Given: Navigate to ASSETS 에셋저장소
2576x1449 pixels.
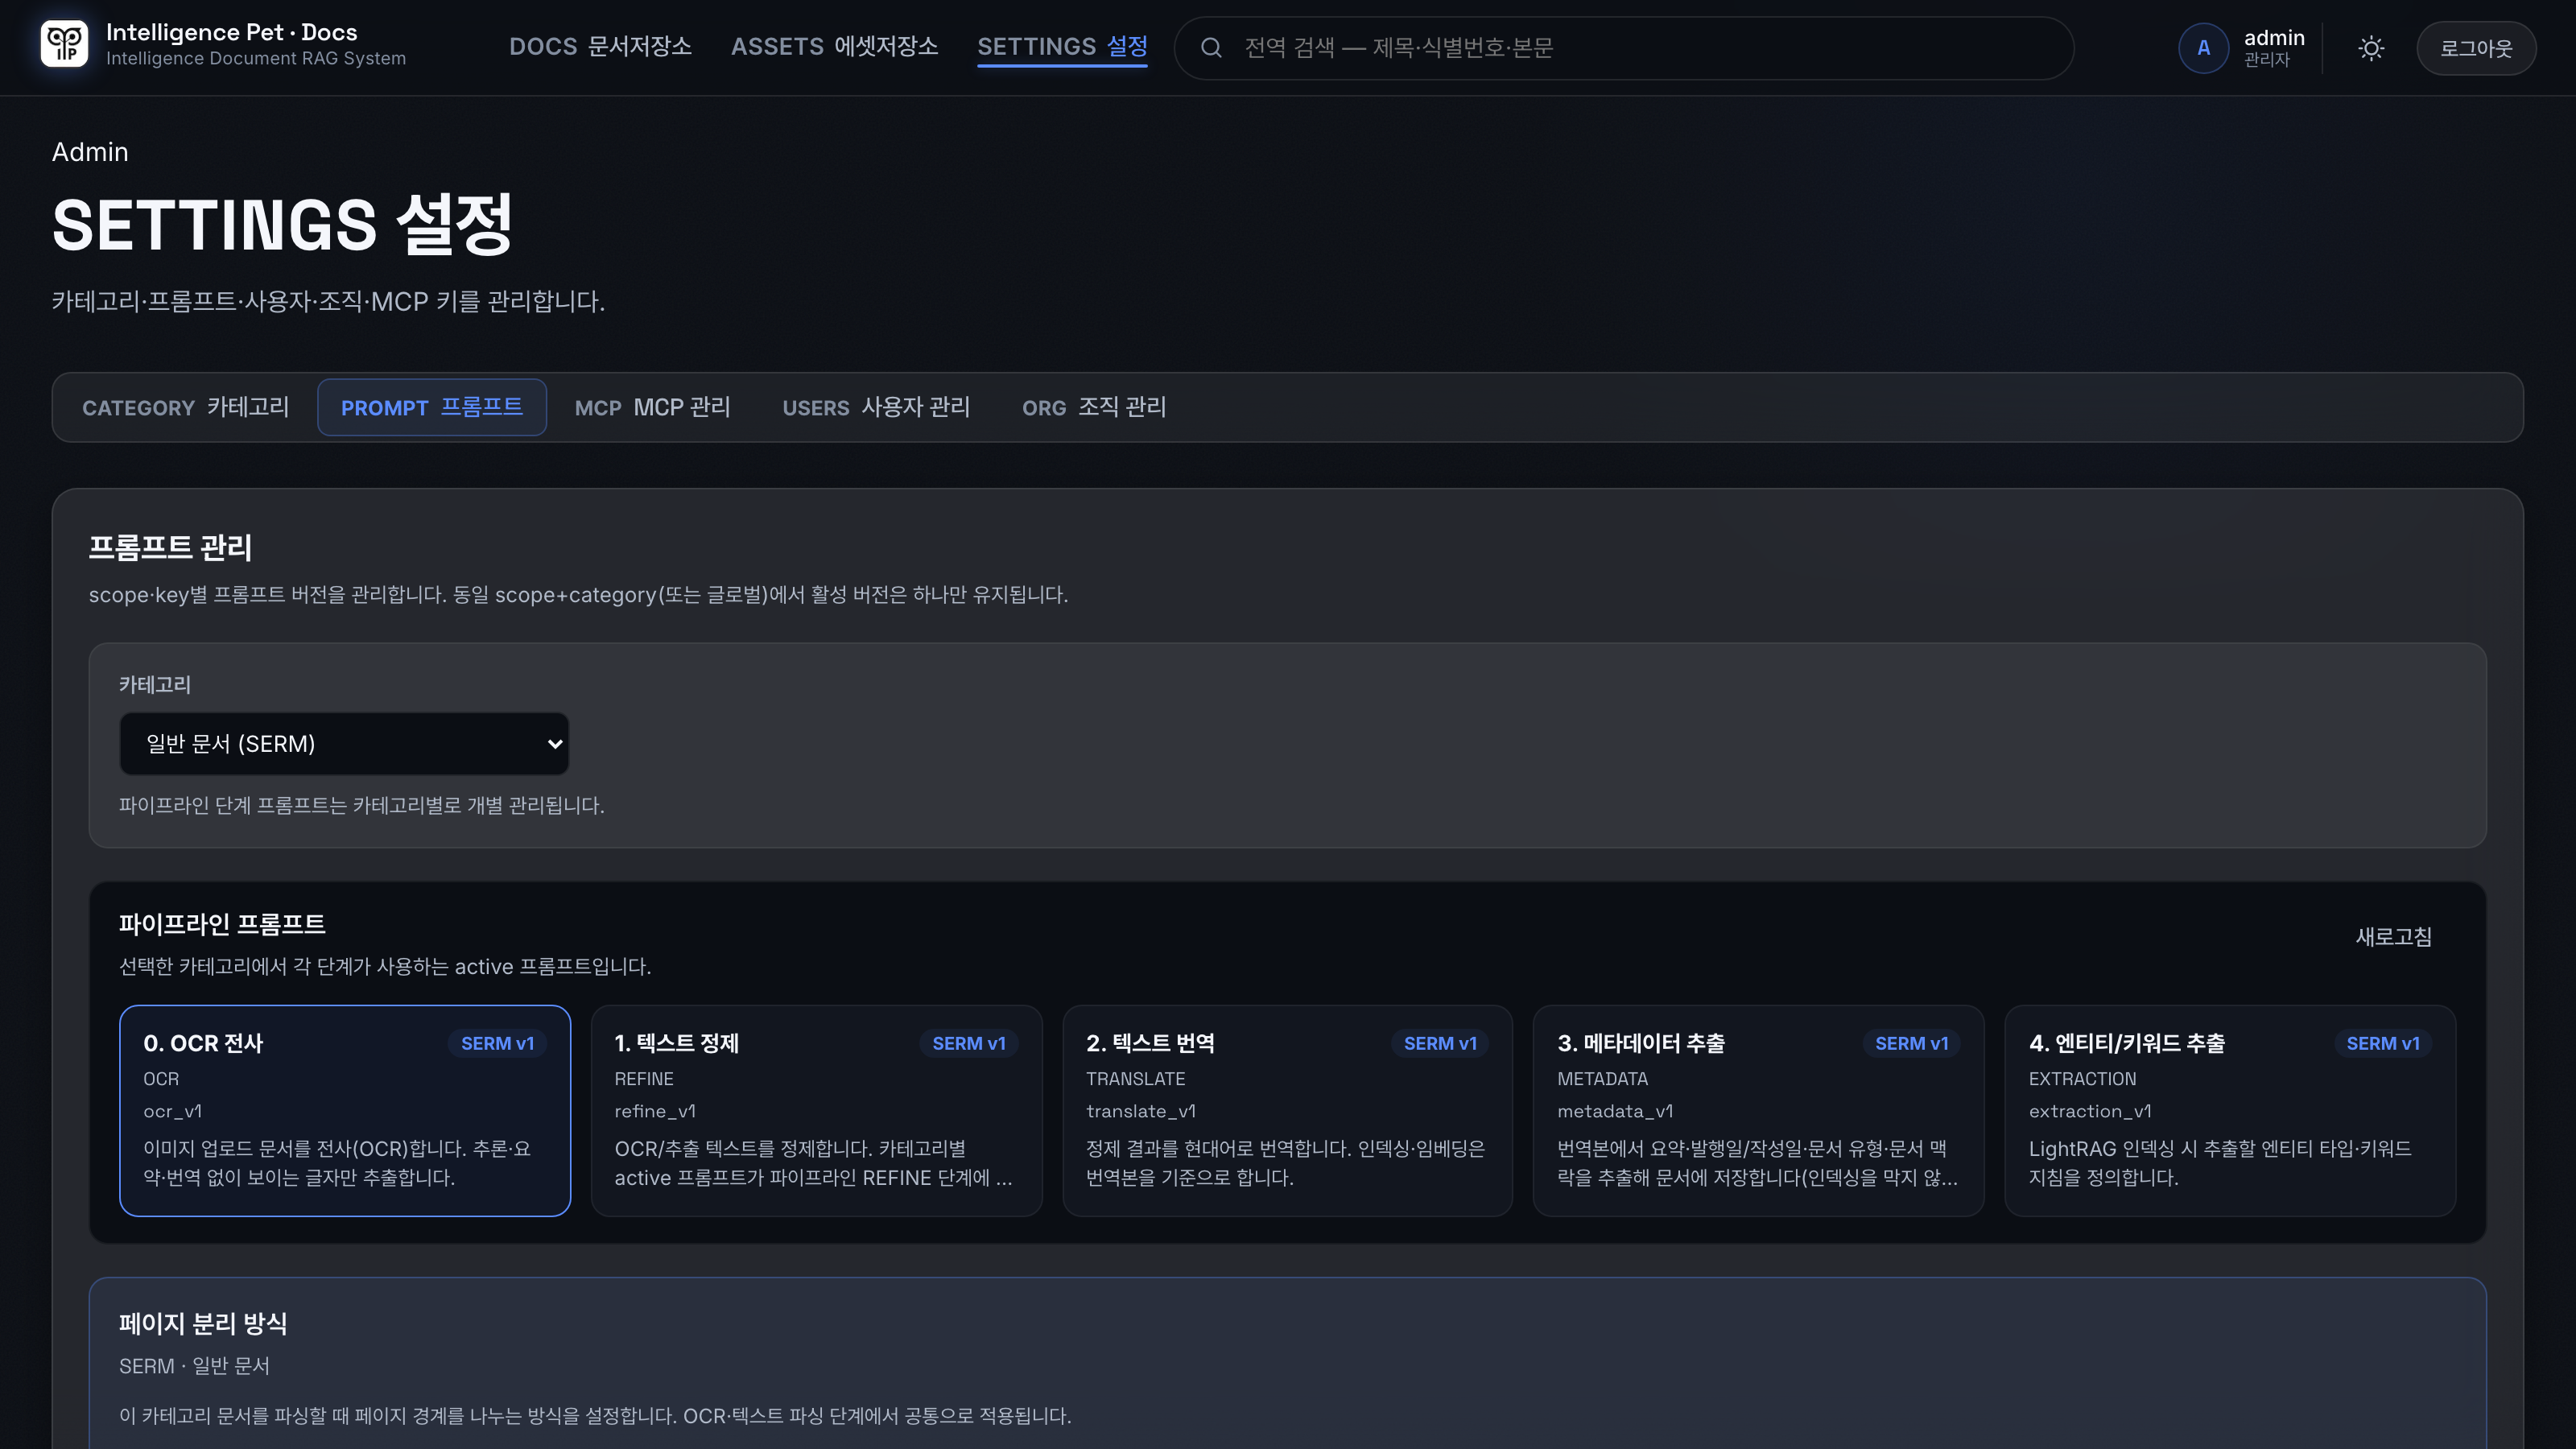Looking at the screenshot, I should tap(834, 47).
